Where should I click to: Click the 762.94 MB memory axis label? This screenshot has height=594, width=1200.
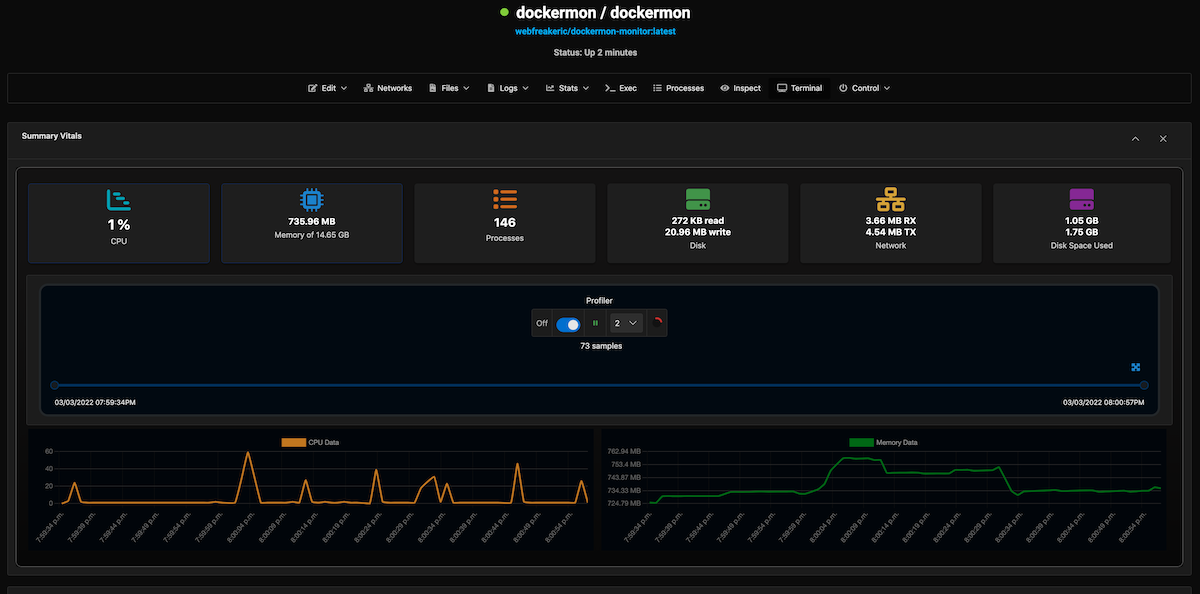click(626, 452)
